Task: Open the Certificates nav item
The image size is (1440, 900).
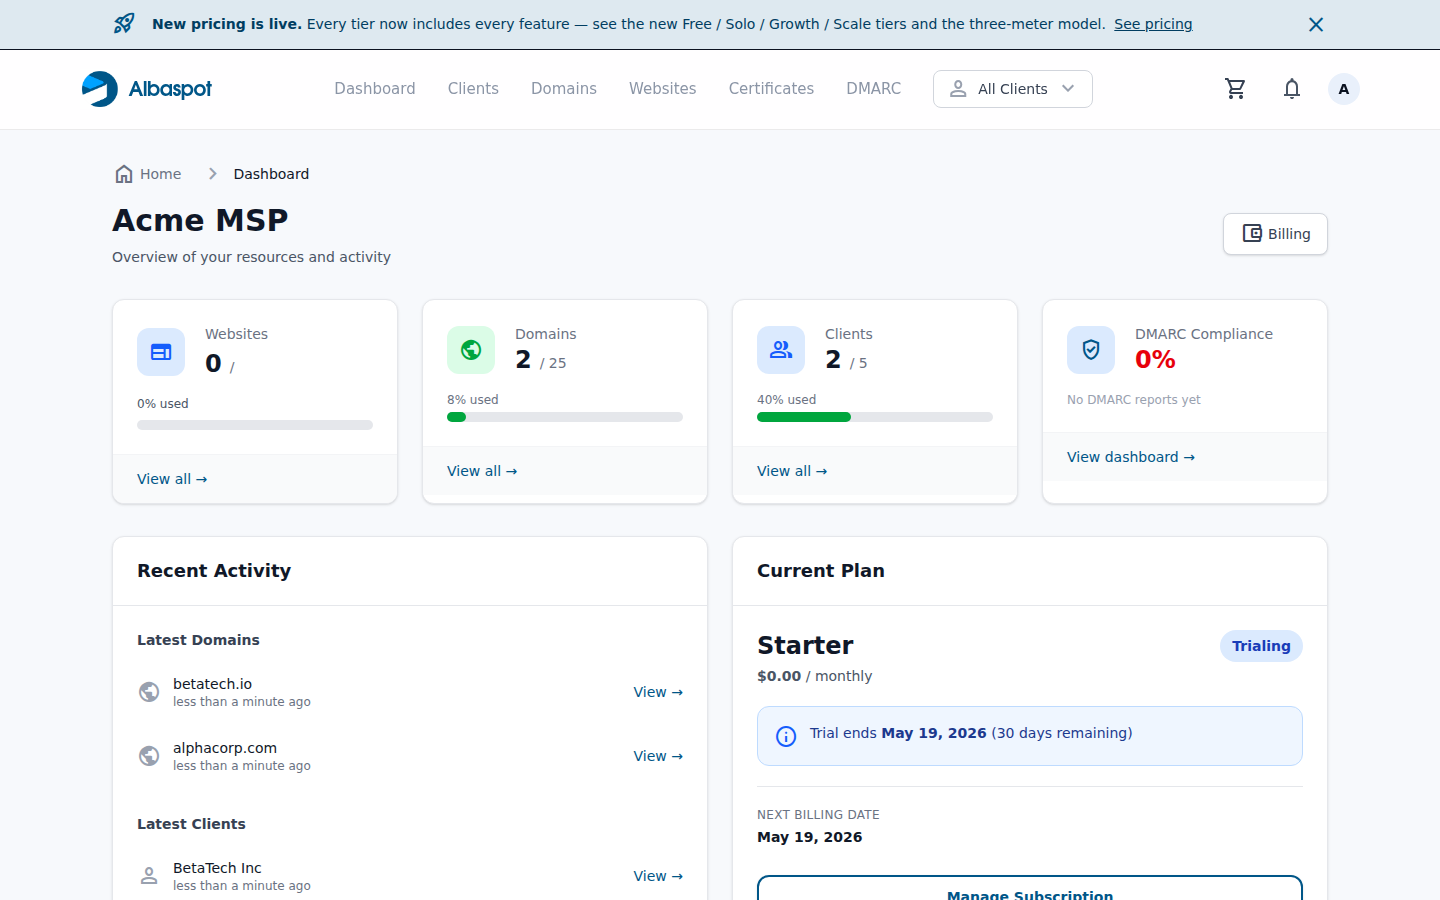Action: click(771, 89)
